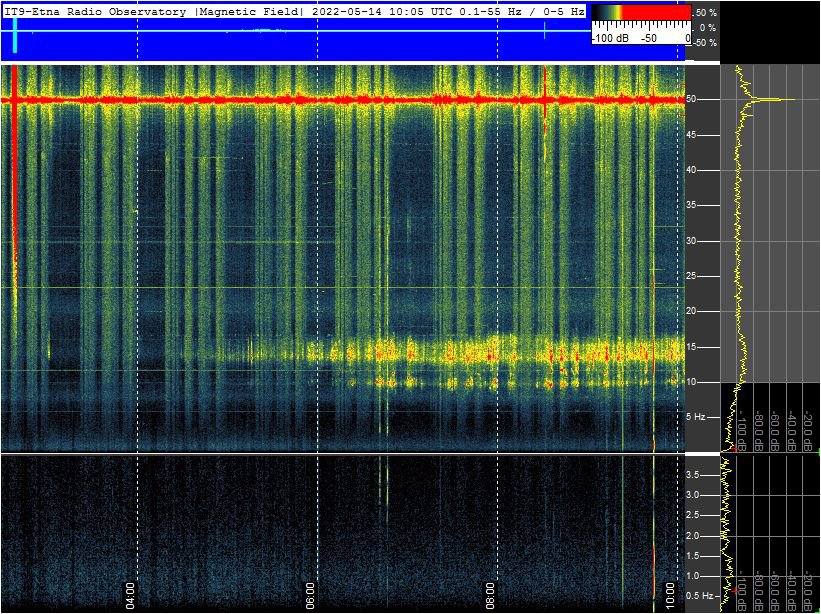Select the 08:00 time marker
Image resolution: width=821 pixels, height=614 pixels.
pos(491,594)
